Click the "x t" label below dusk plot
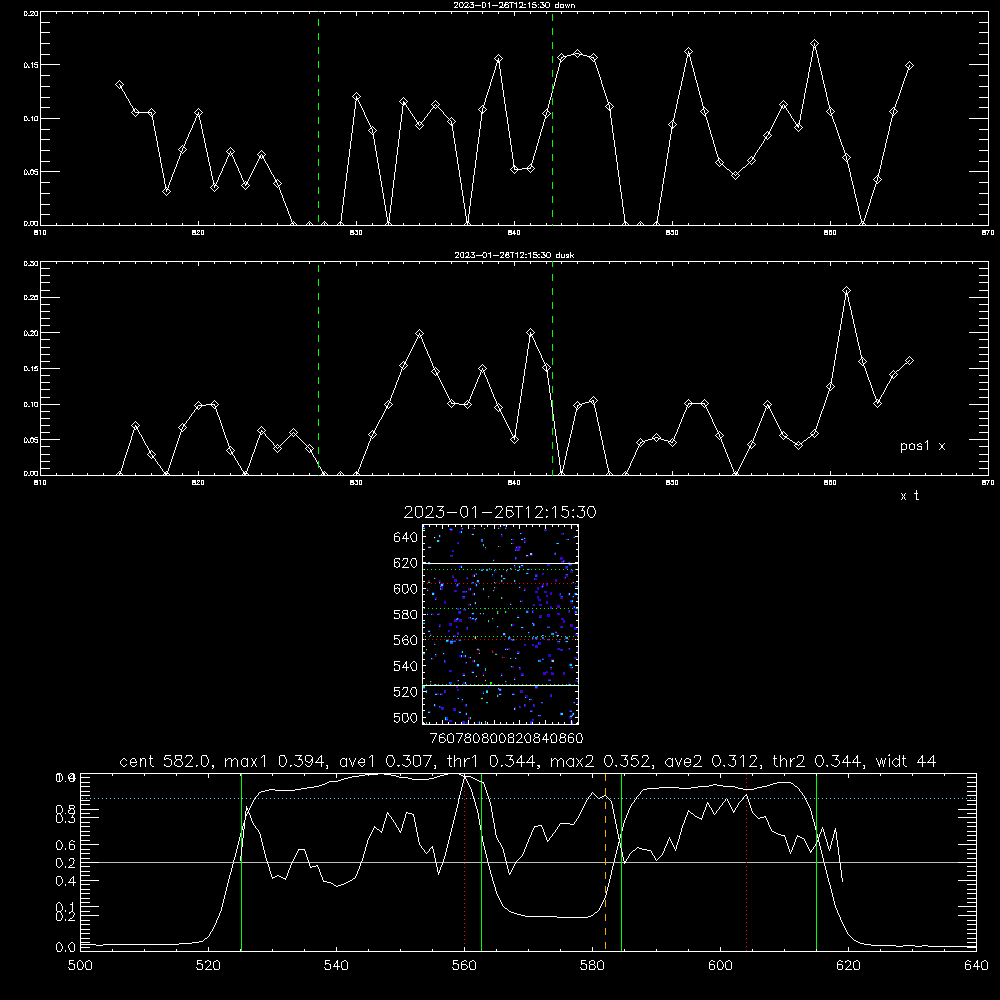1000x1000 pixels. pos(909,496)
